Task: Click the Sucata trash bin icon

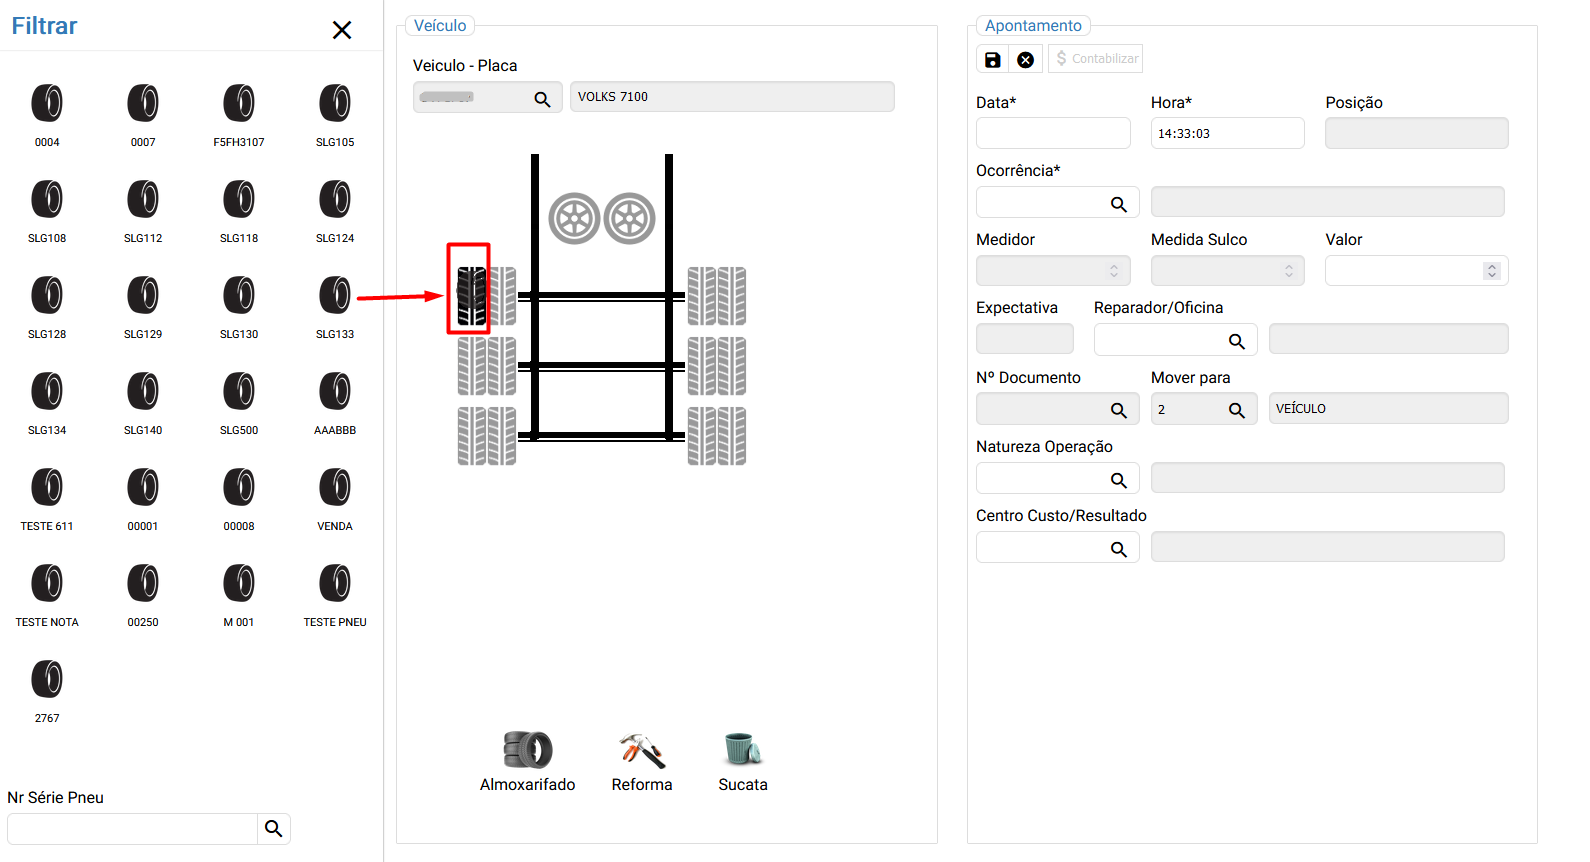Action: [x=742, y=749]
